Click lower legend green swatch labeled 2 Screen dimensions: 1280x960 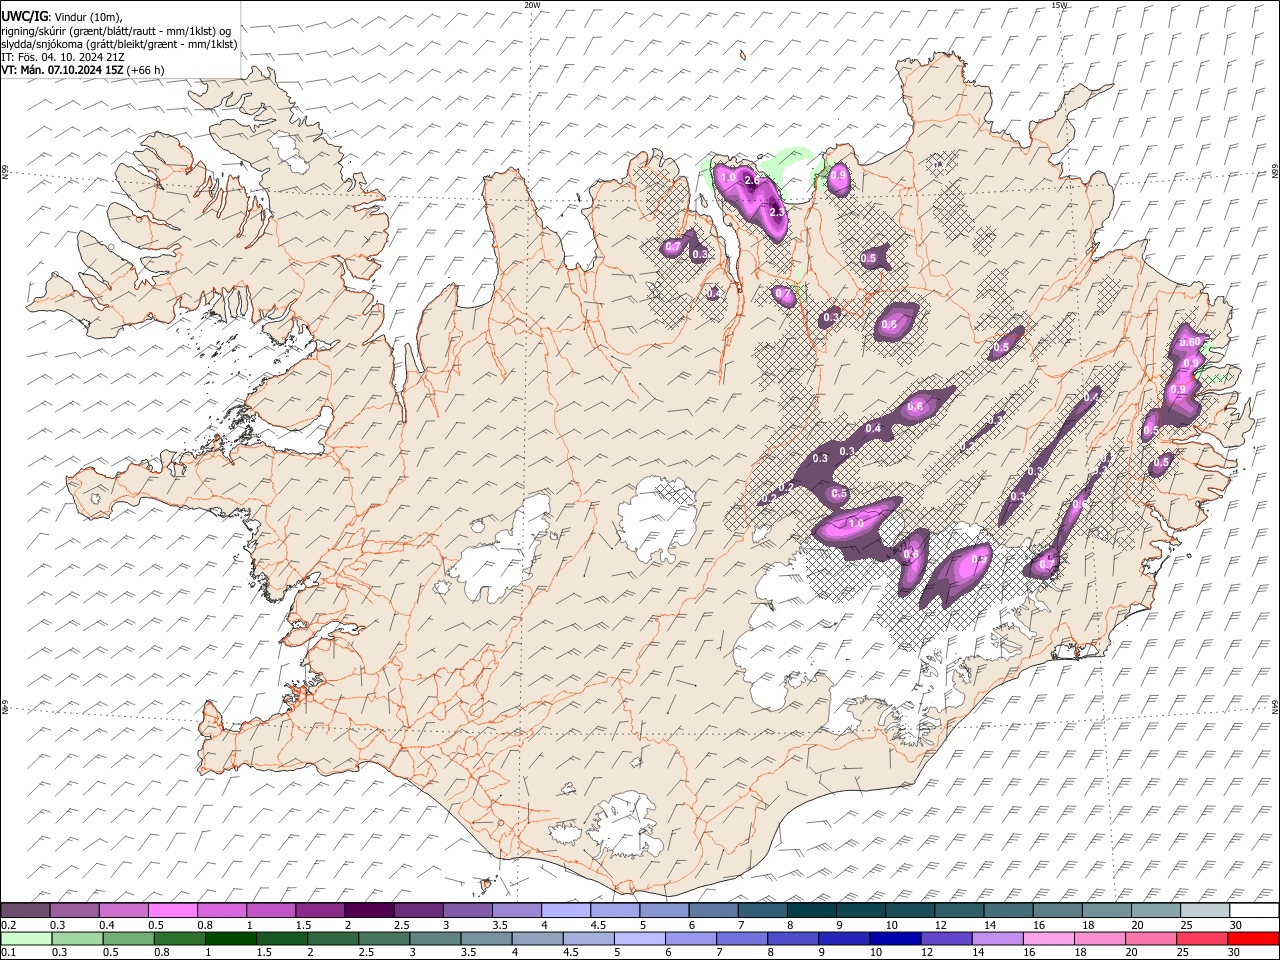(x=333, y=938)
